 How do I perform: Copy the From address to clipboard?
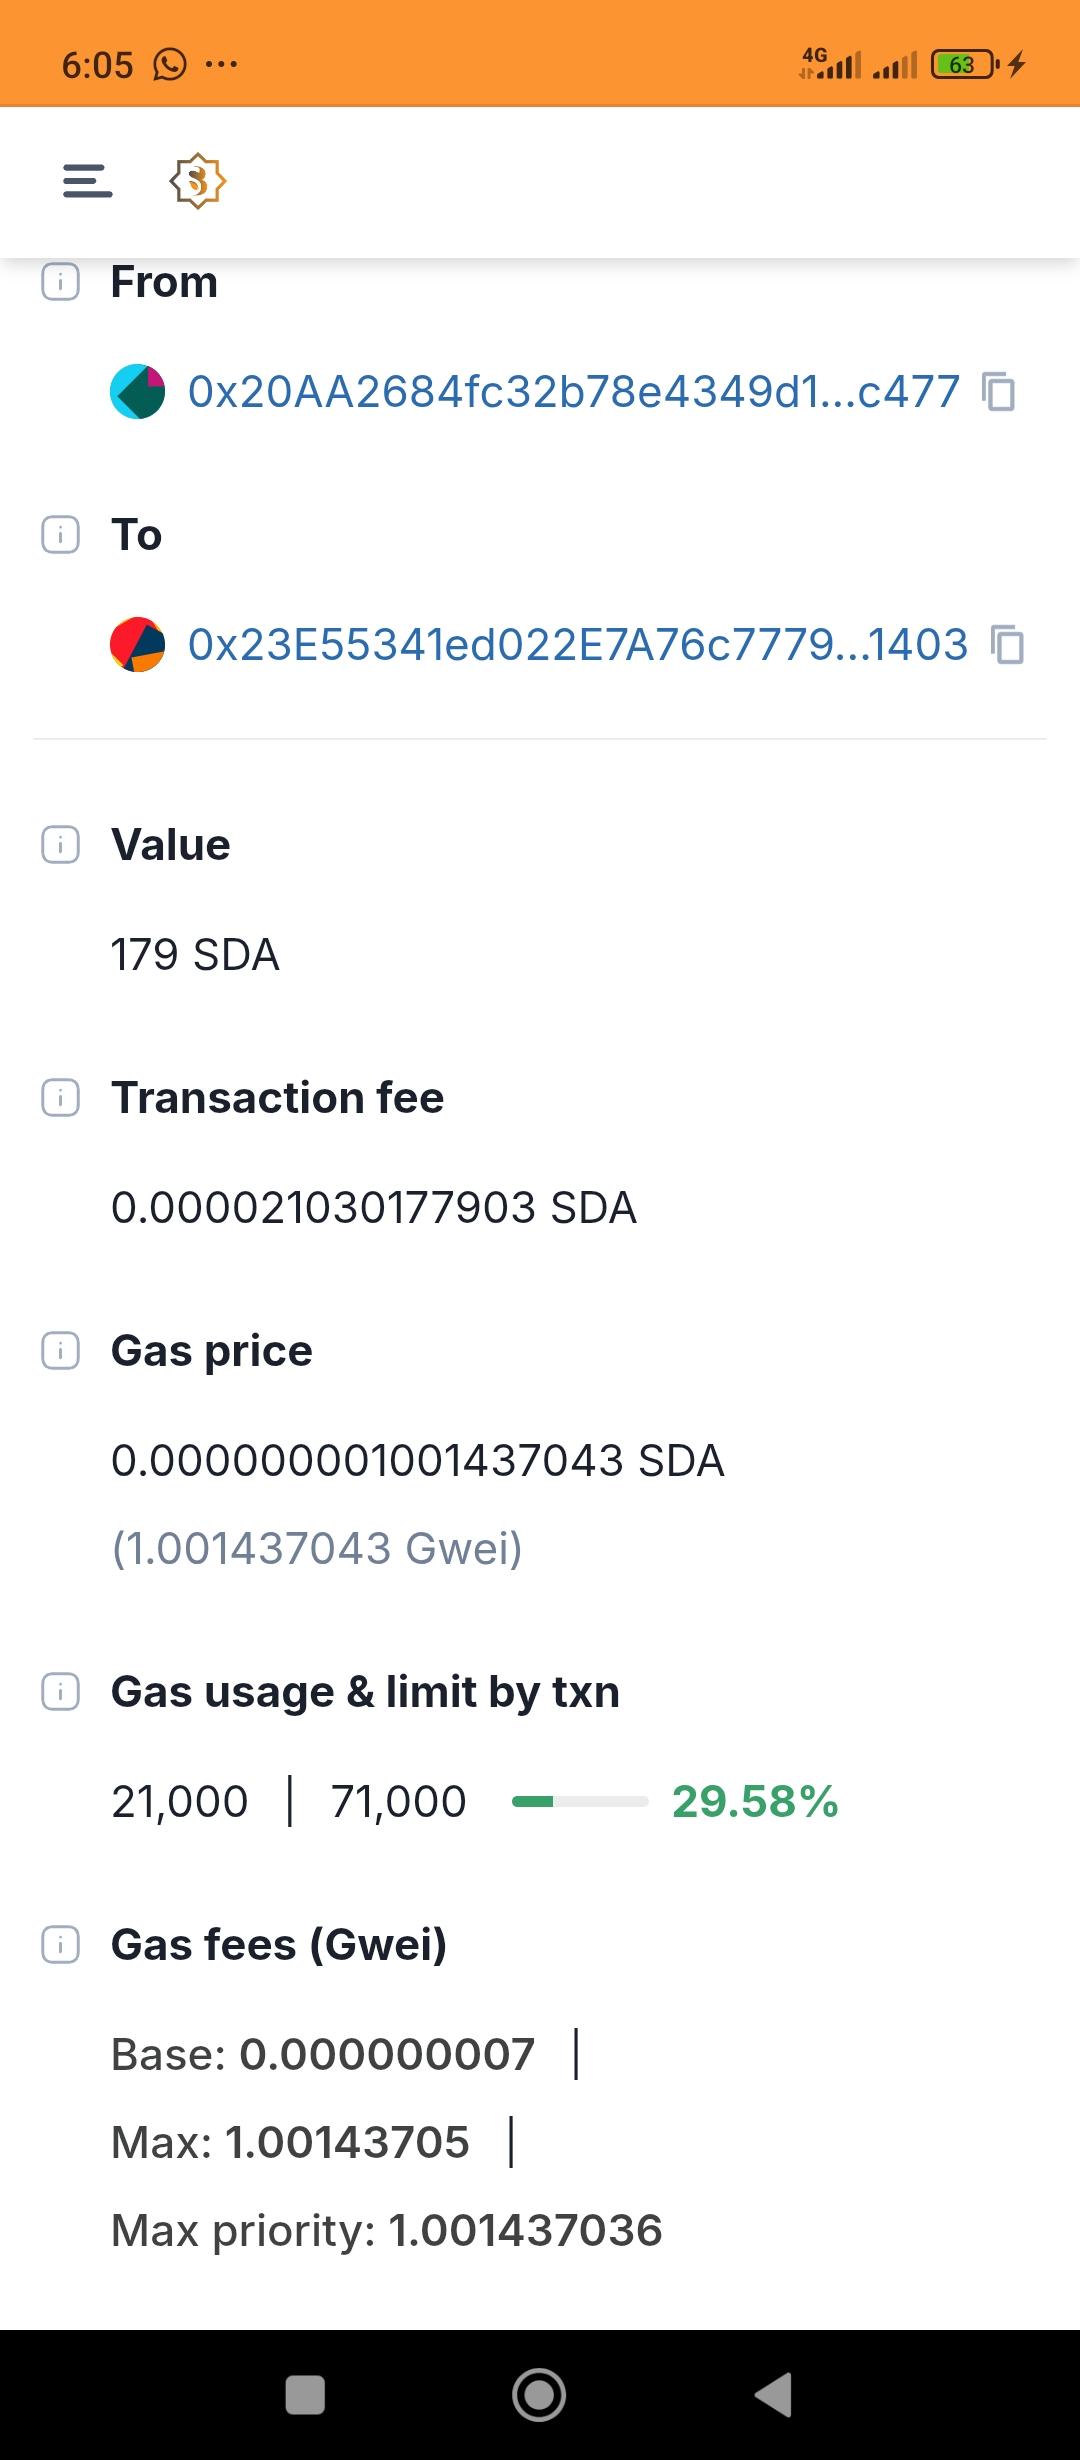pyautogui.click(x=998, y=391)
